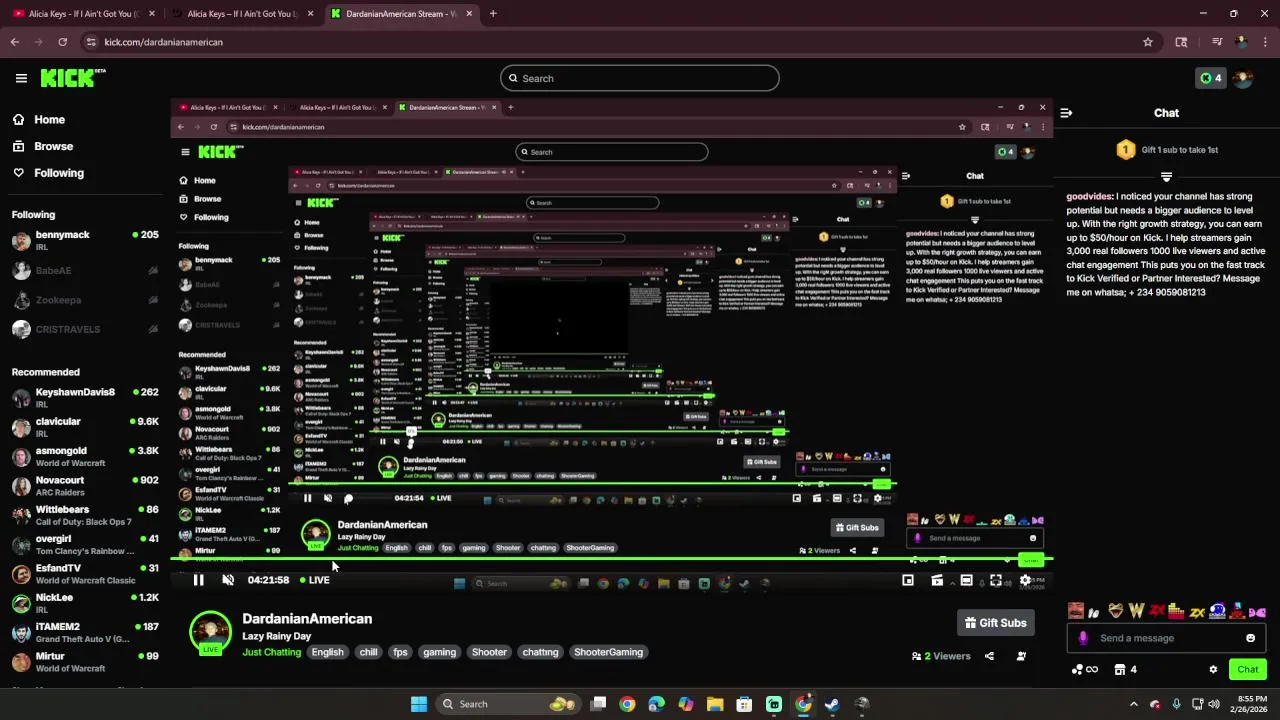The image size is (1280, 720).
Task: Show hidden system tray icons
Action: click(1133, 704)
